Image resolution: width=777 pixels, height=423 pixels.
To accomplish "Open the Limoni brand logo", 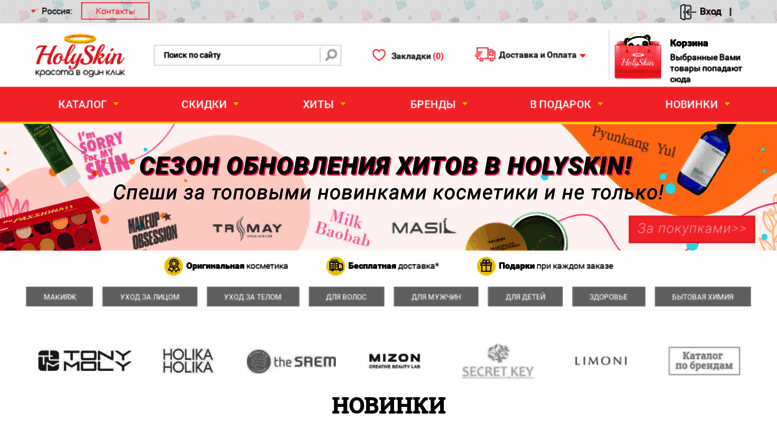I will pyautogui.click(x=601, y=361).
